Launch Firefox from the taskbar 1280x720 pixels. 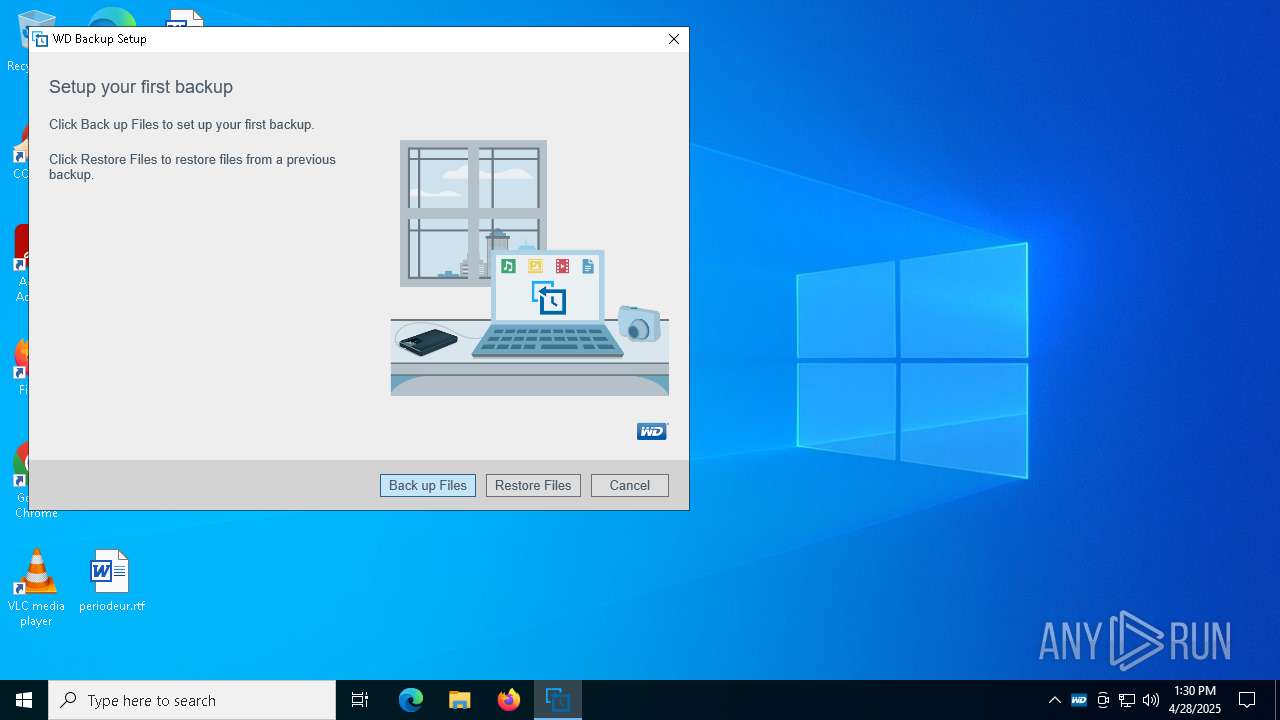(x=509, y=700)
